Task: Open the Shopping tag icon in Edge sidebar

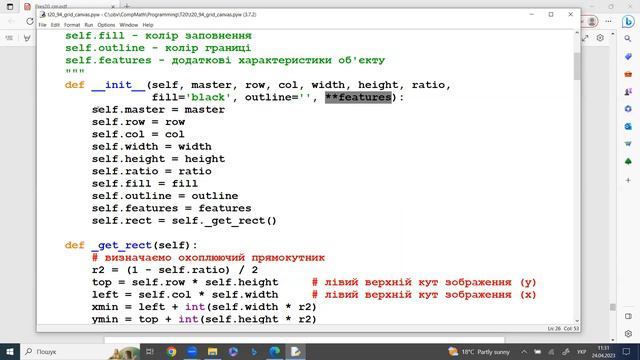Action: click(x=628, y=57)
